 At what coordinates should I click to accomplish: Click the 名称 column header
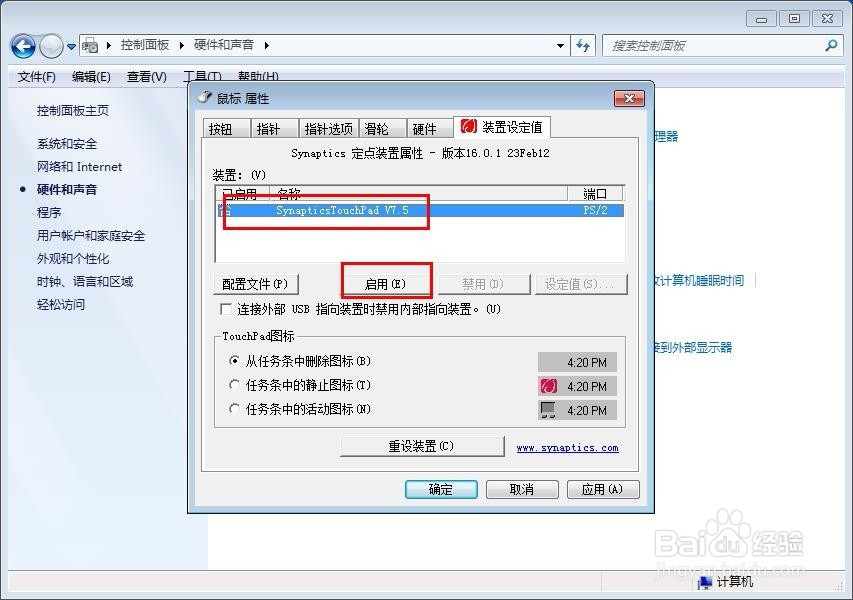coord(418,194)
